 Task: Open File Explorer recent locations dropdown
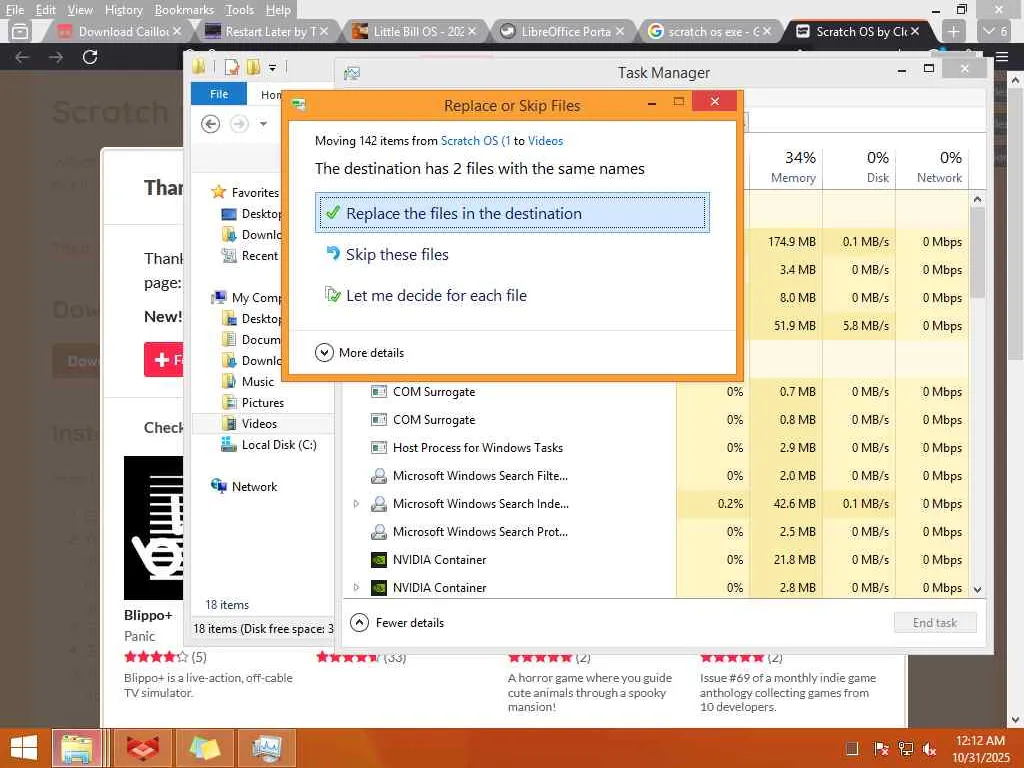click(x=263, y=124)
